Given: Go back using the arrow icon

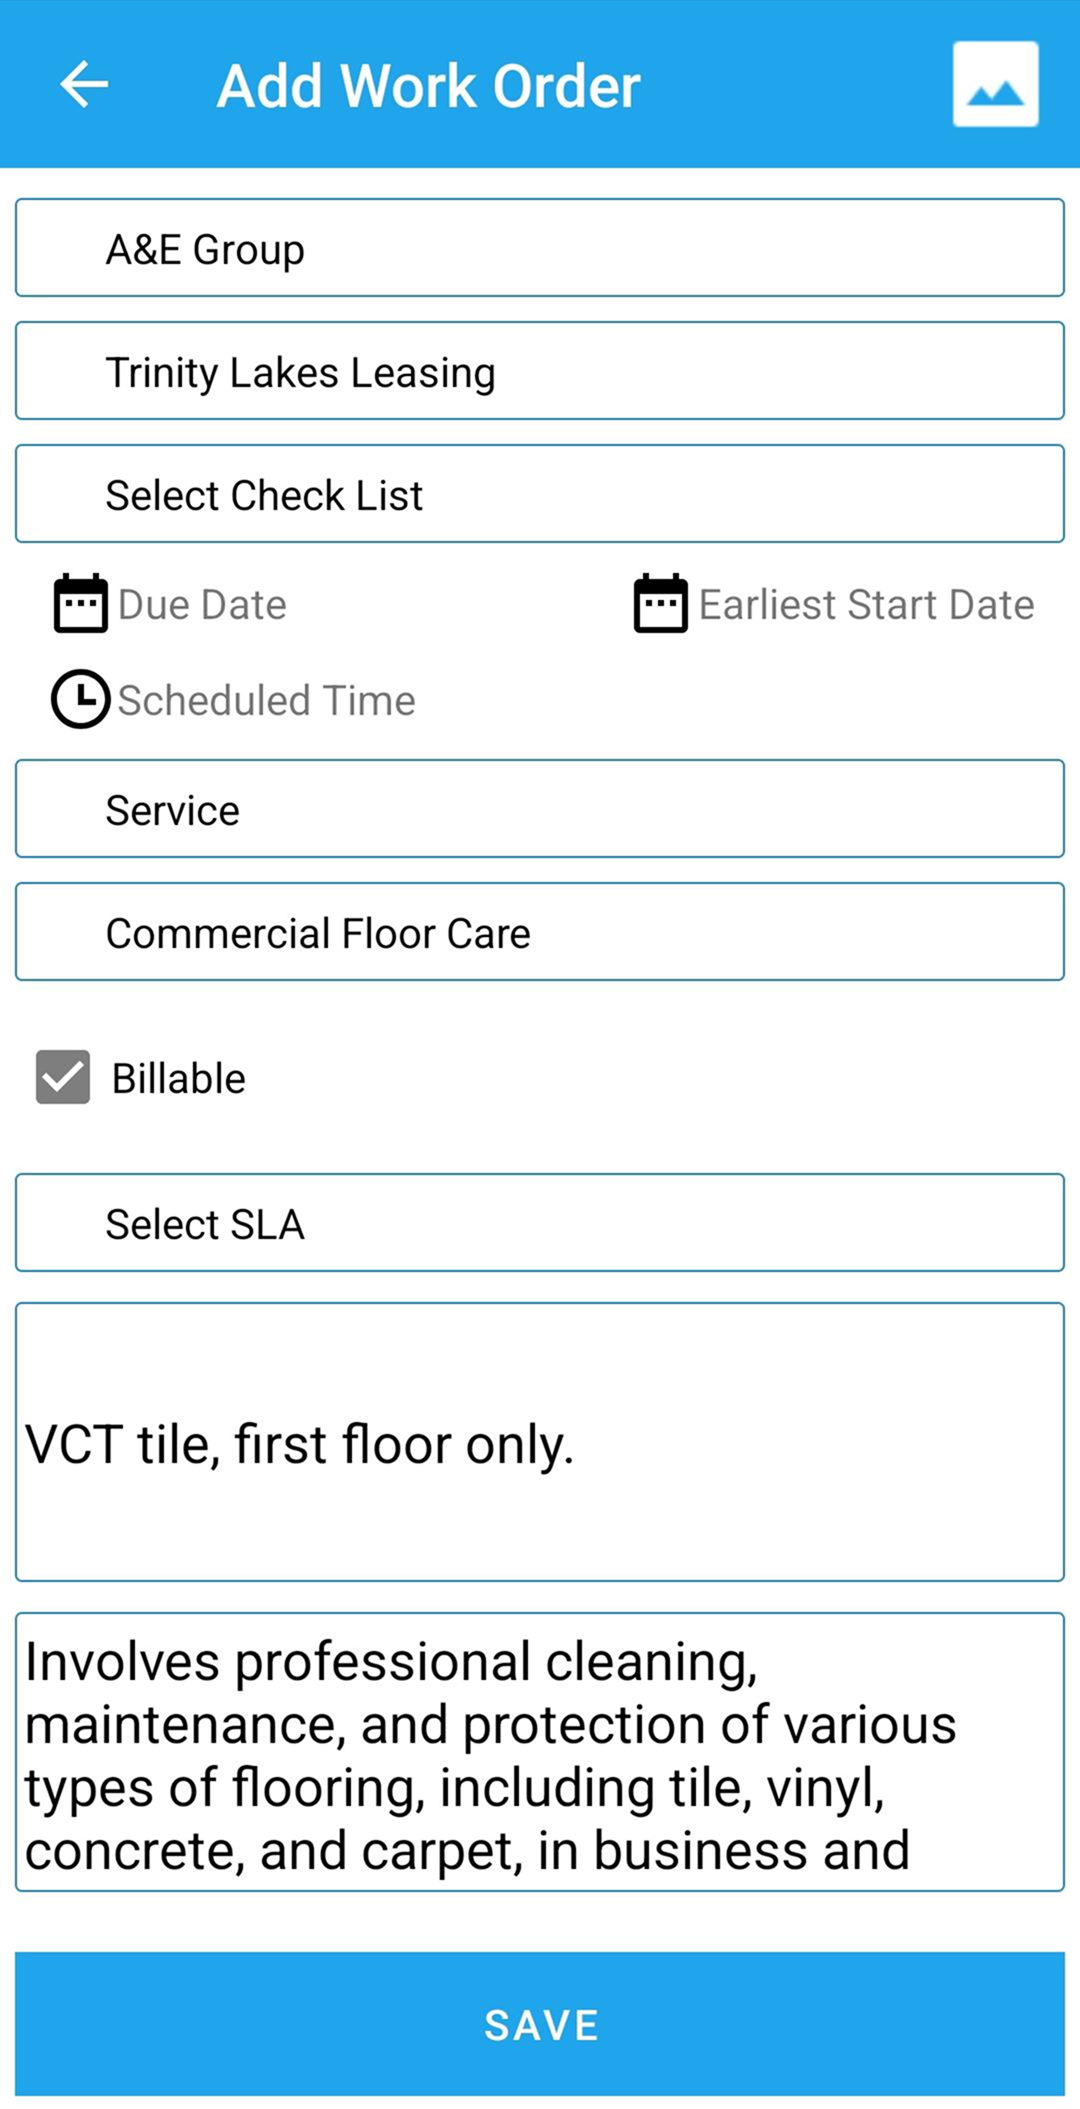Looking at the screenshot, I should point(84,84).
